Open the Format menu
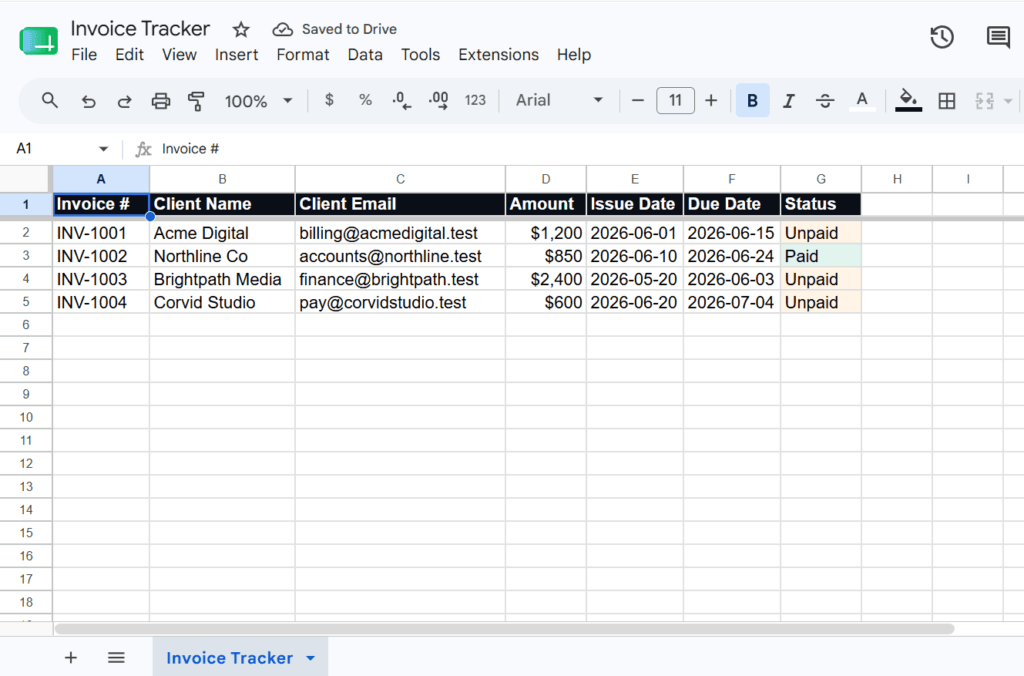Screen dimensions: 1024x676 [x=302, y=55]
